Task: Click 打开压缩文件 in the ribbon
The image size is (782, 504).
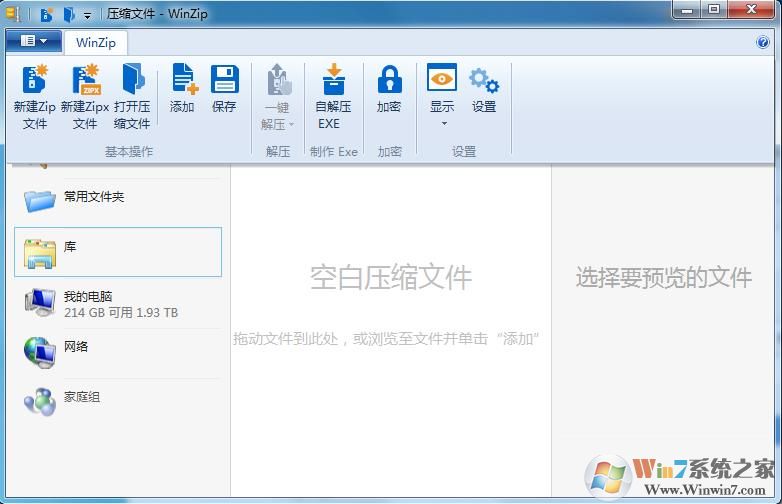Action: [132, 80]
